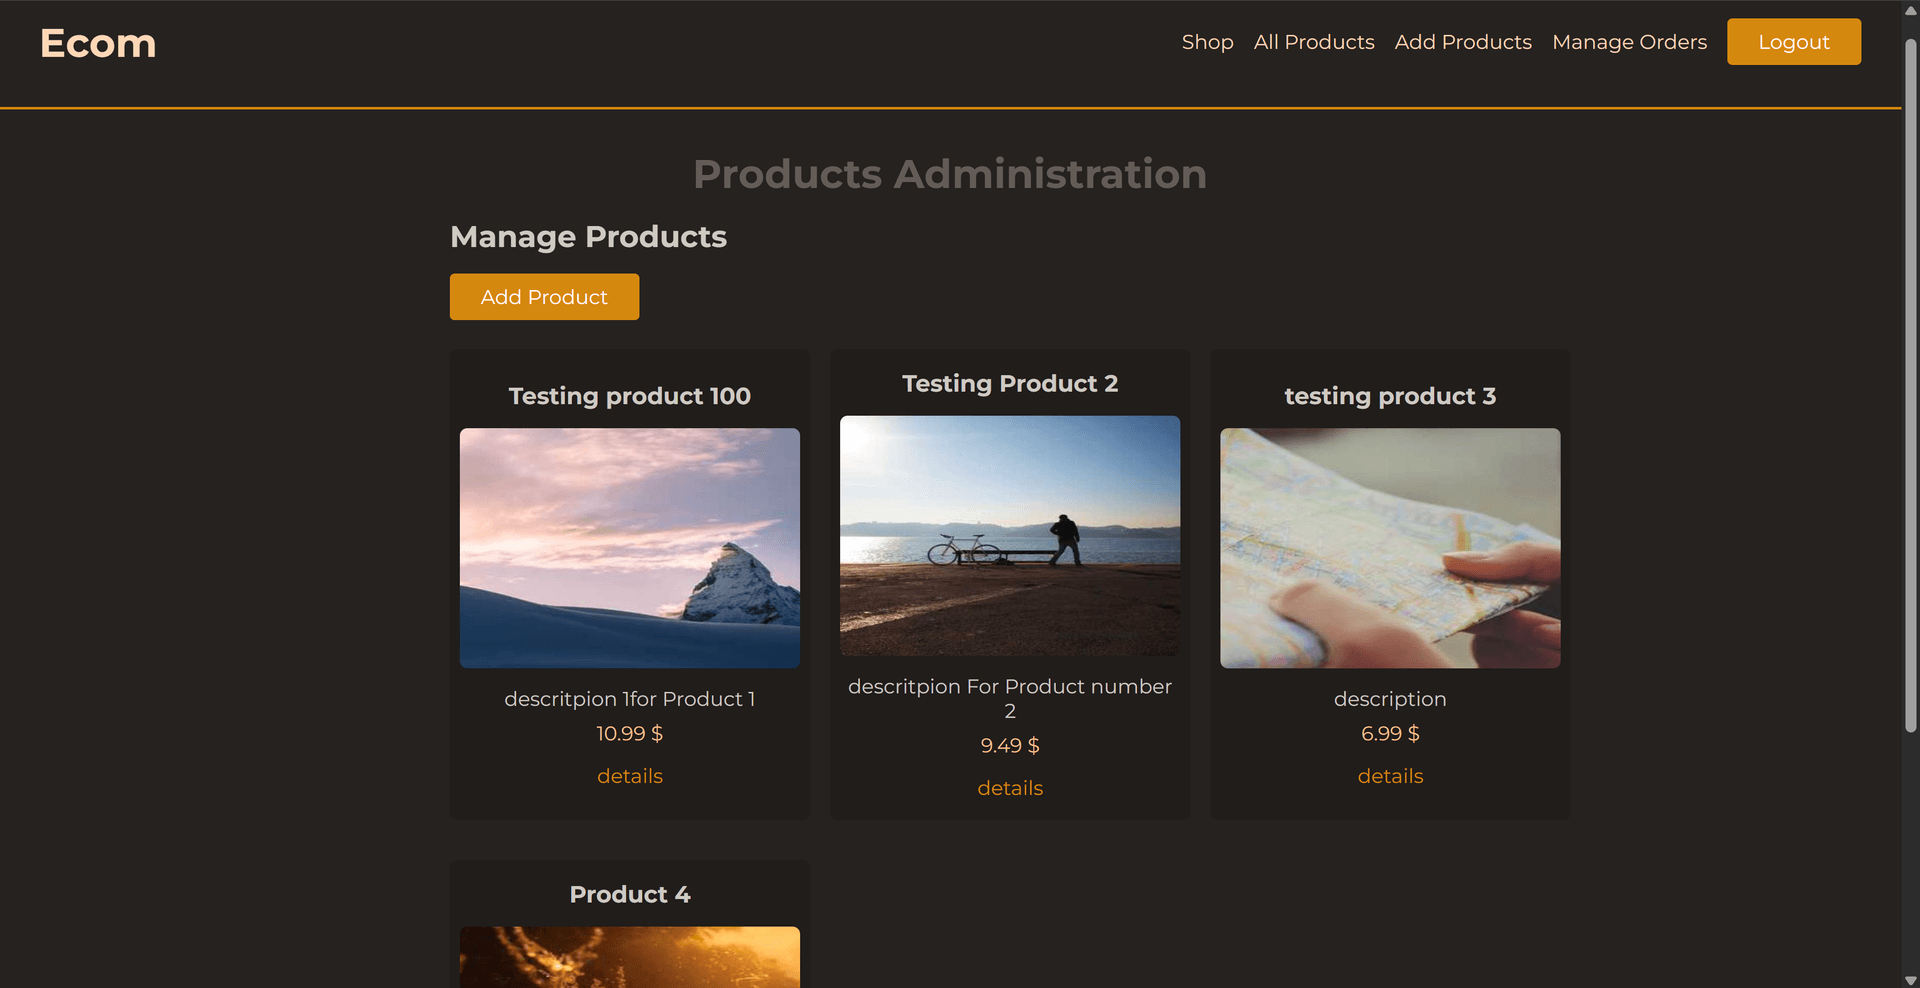Click the Product 4 image thumbnail
The width and height of the screenshot is (1920, 988).
pos(630,957)
